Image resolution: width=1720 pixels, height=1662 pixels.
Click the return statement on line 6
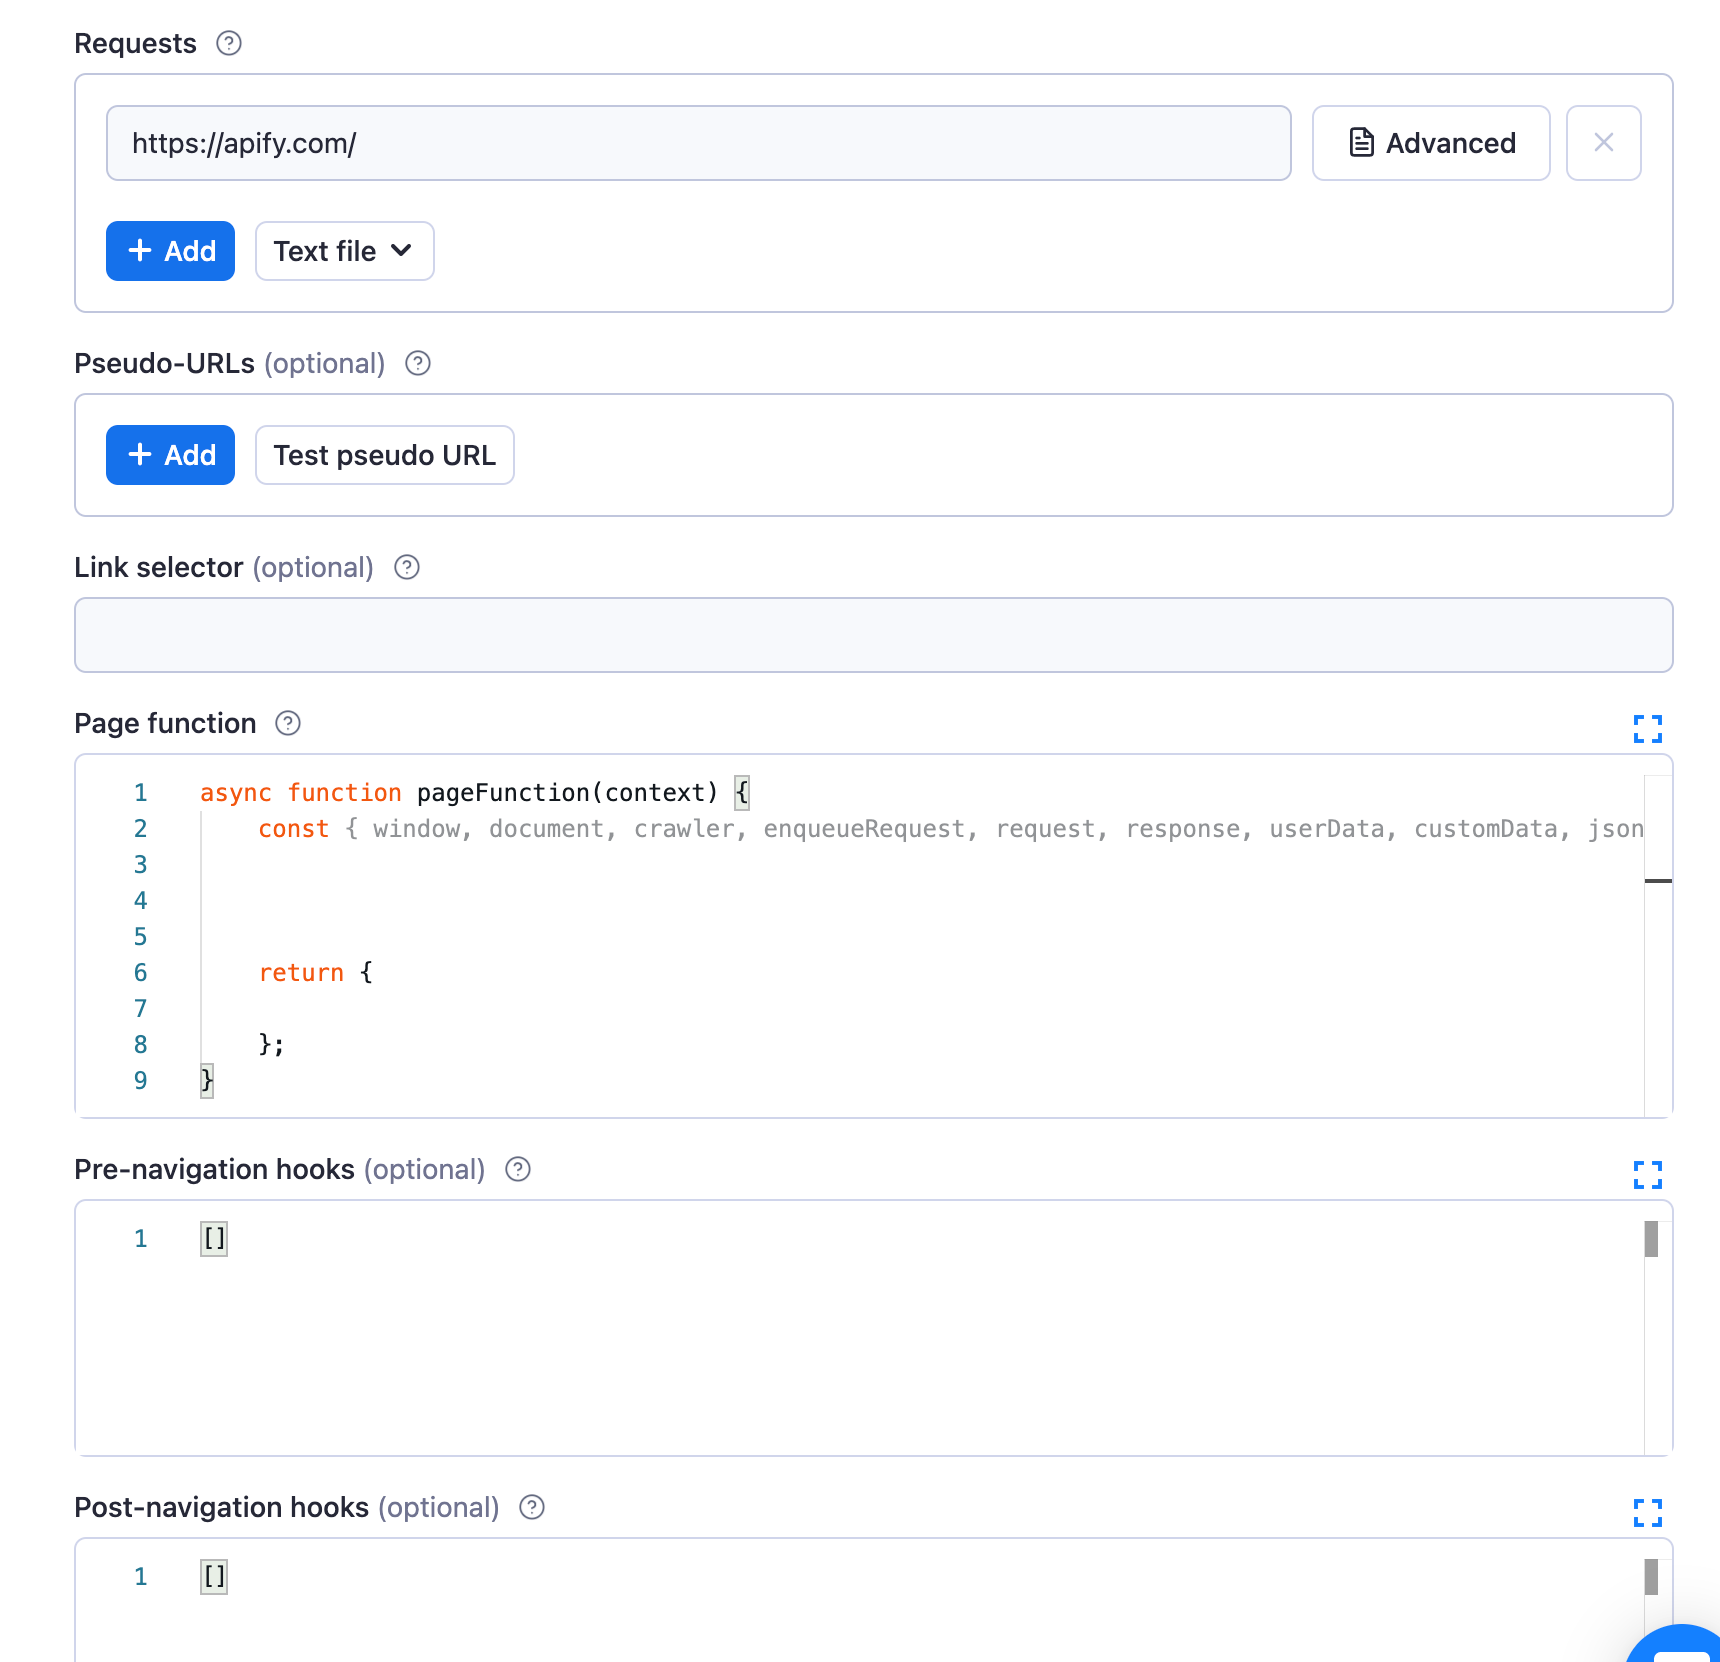(x=301, y=972)
